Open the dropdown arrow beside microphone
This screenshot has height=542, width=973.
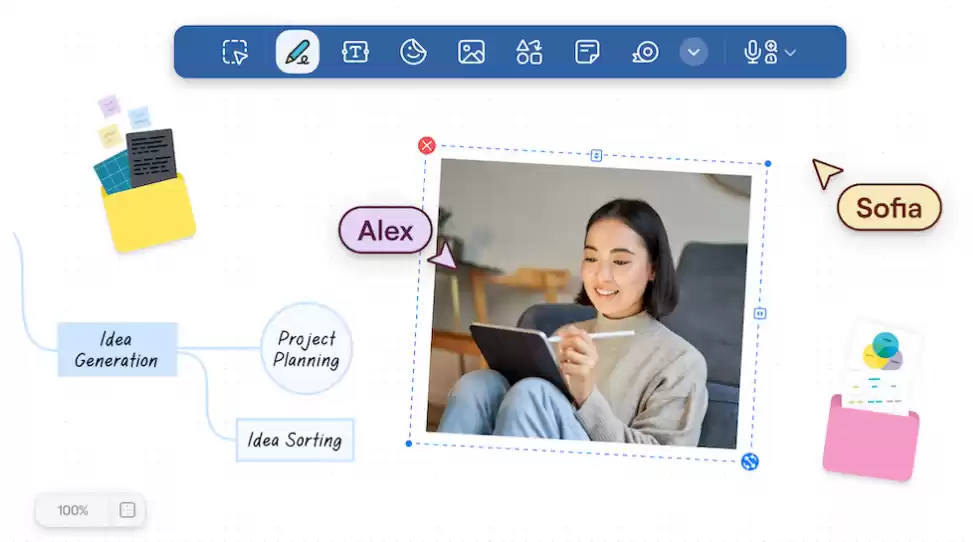pyautogui.click(x=791, y=52)
